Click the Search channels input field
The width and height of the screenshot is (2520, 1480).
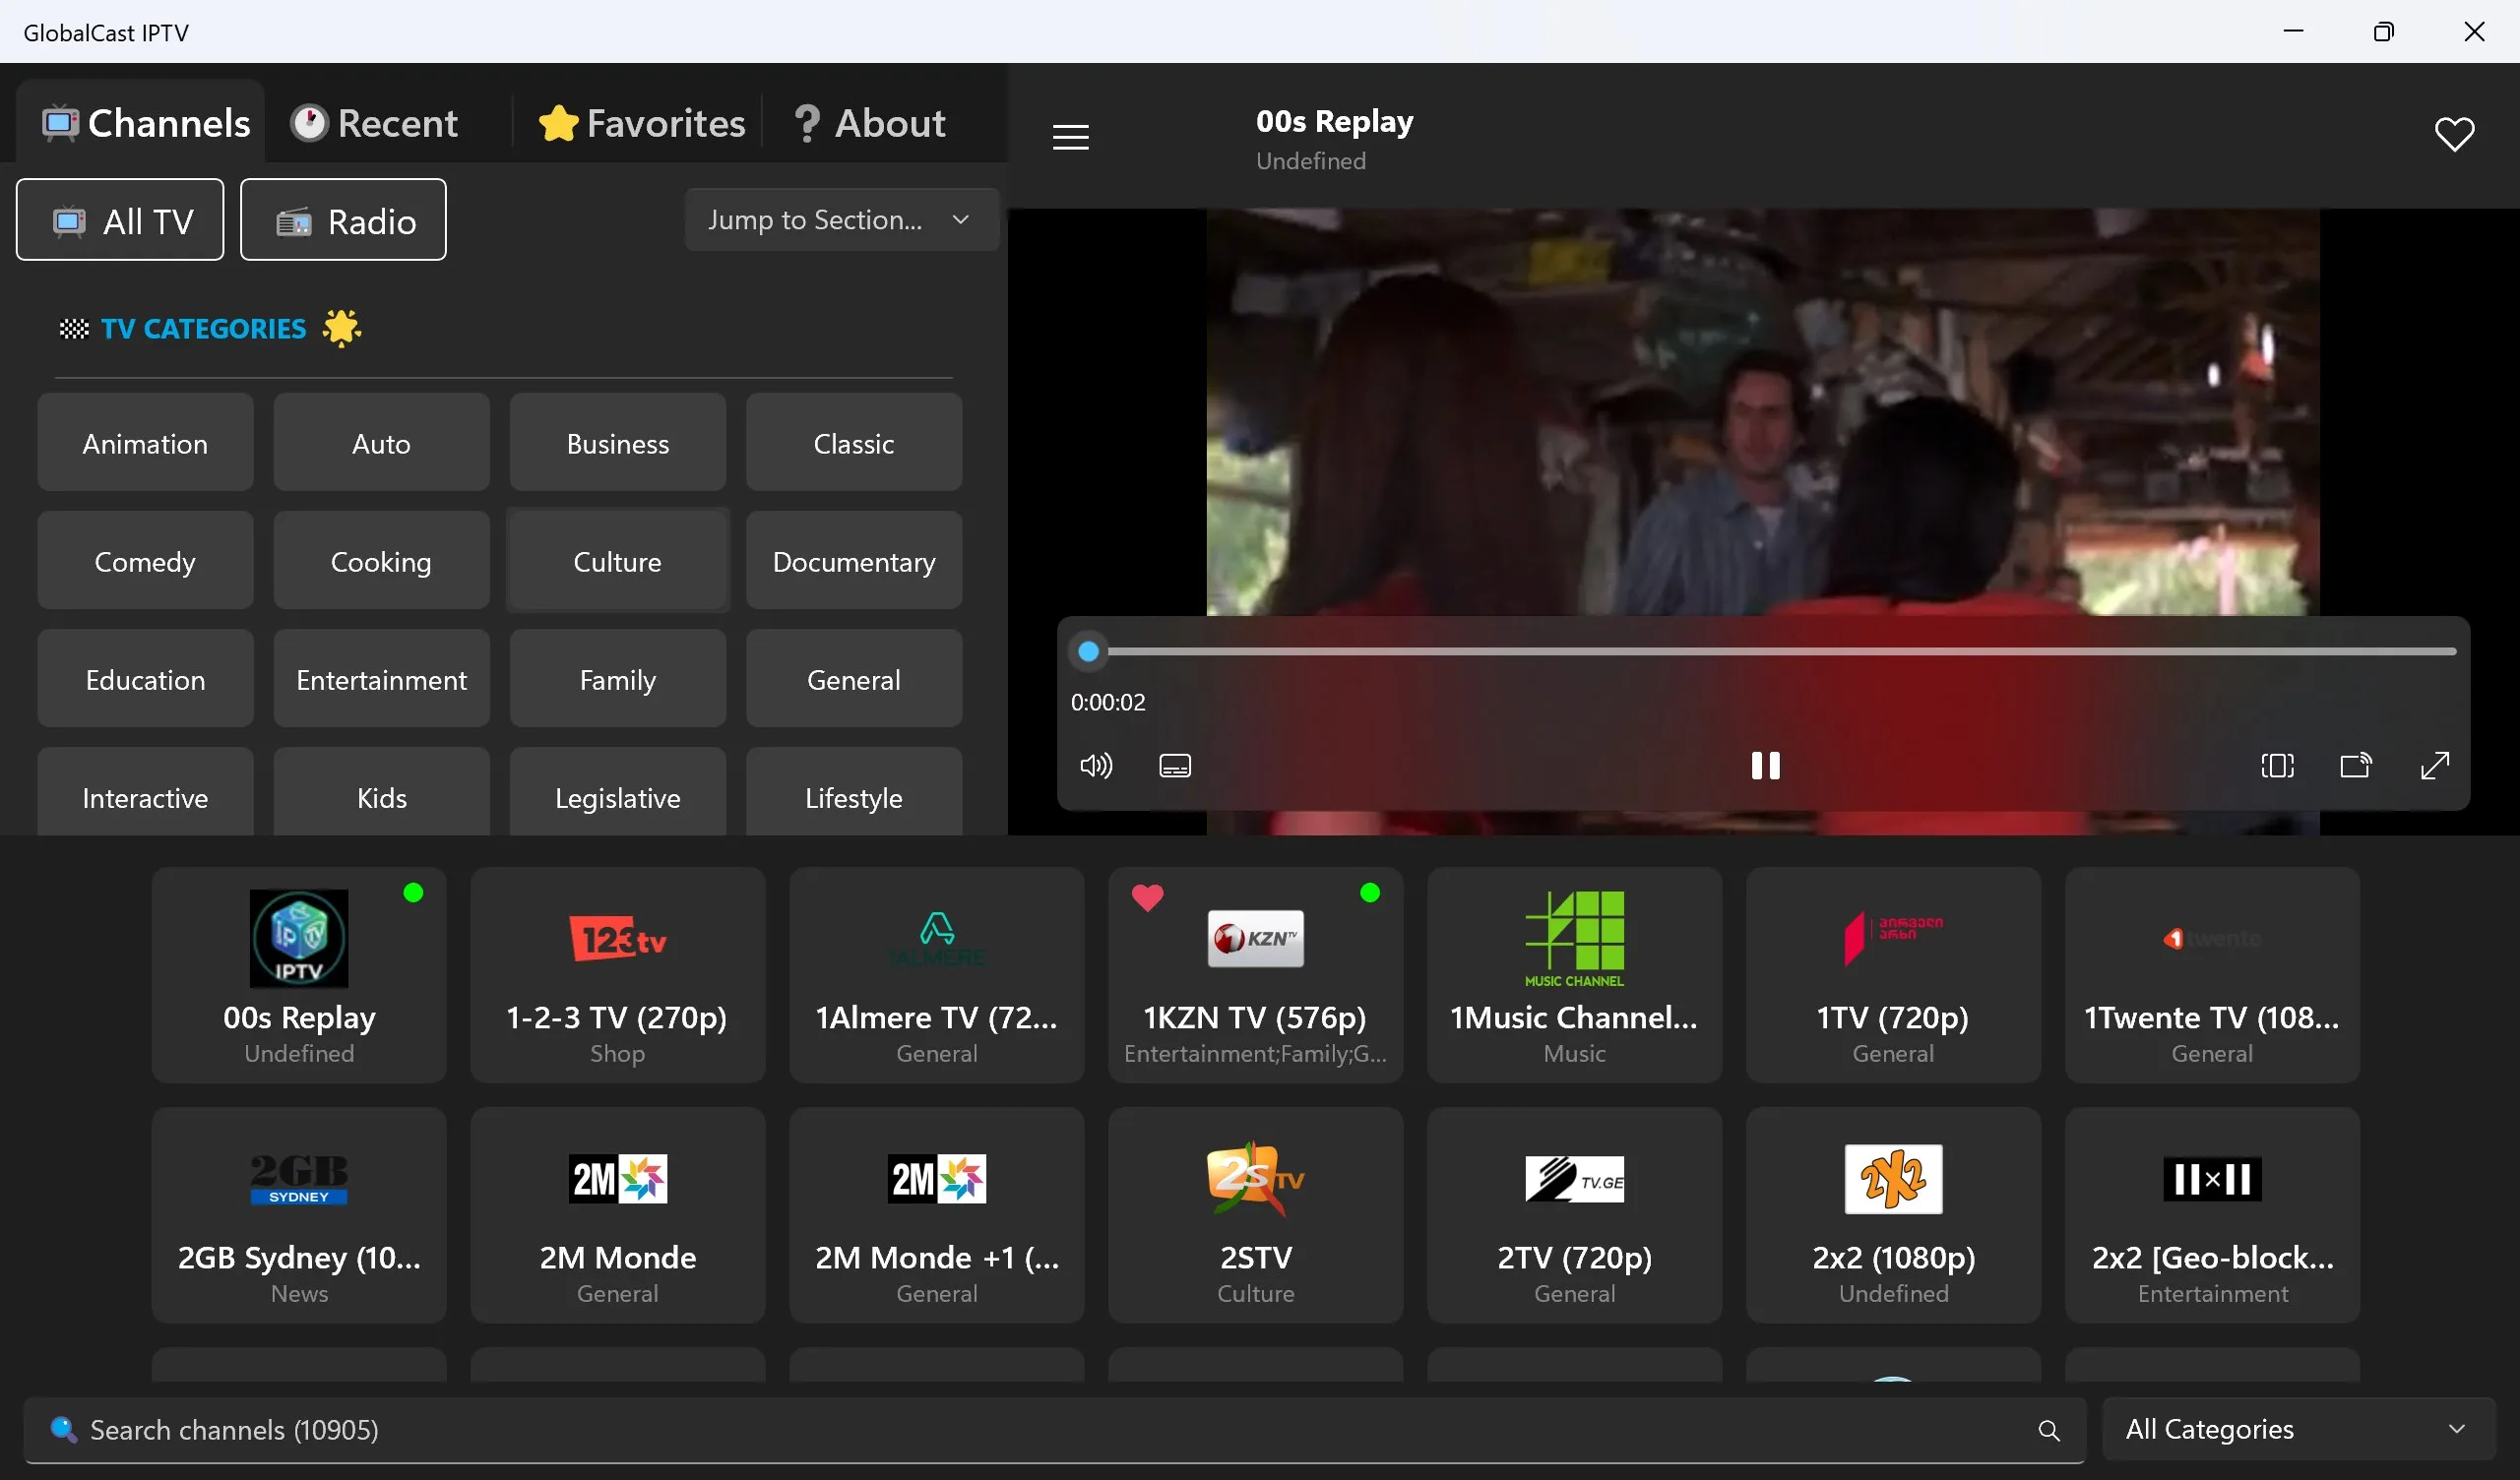1054,1430
